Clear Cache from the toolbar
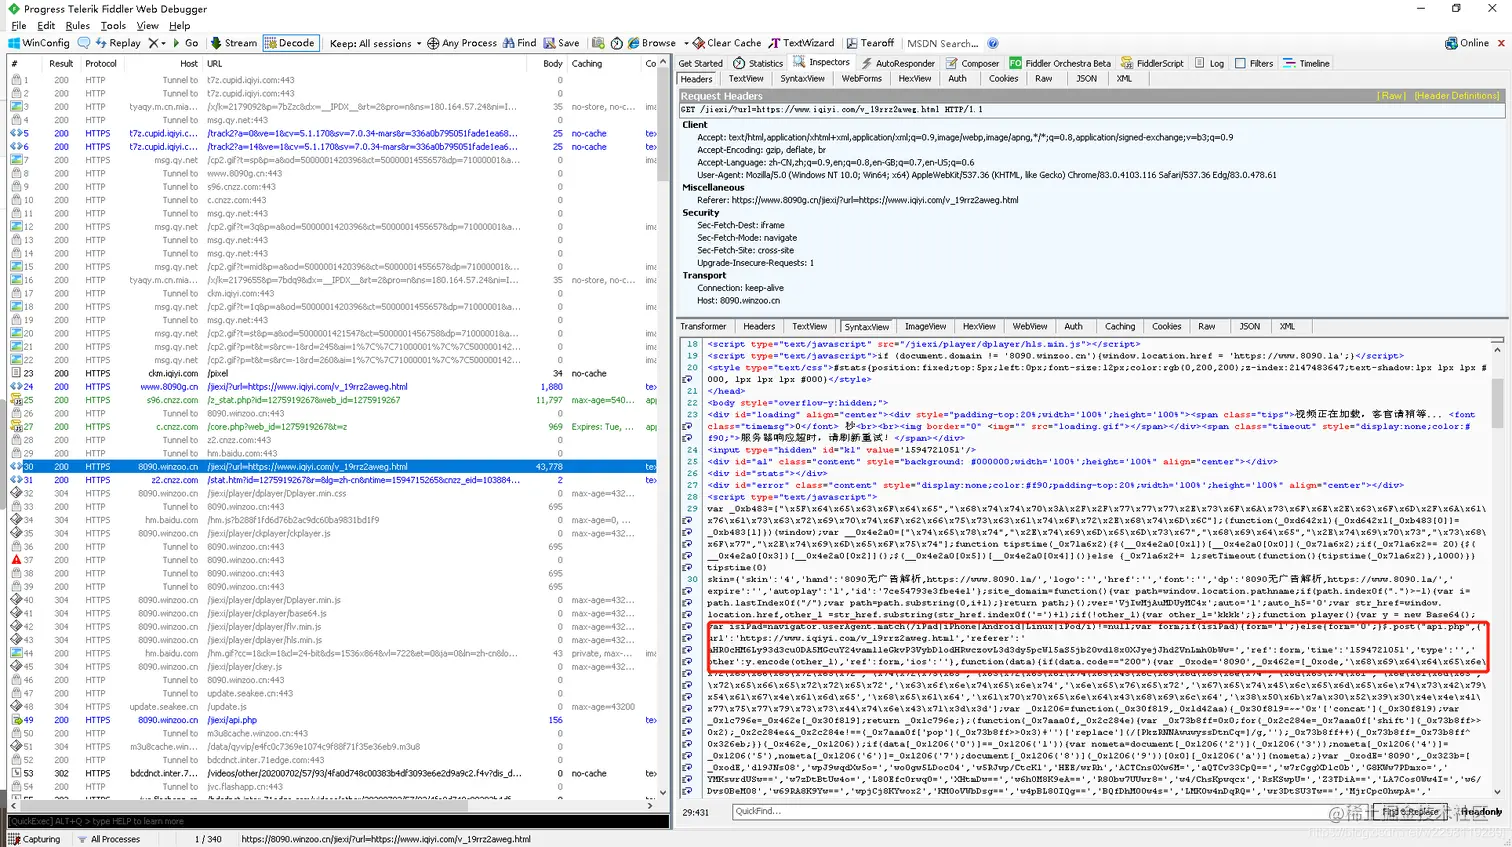This screenshot has height=847, width=1512. tap(726, 43)
